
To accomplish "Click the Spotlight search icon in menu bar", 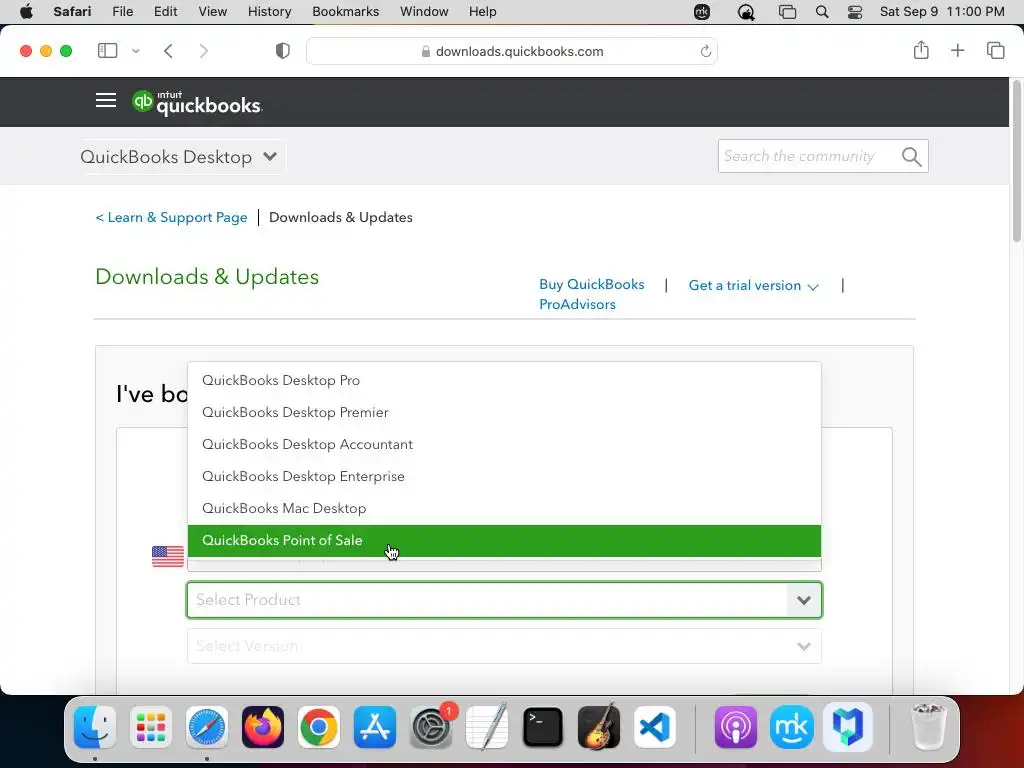I will point(822,12).
